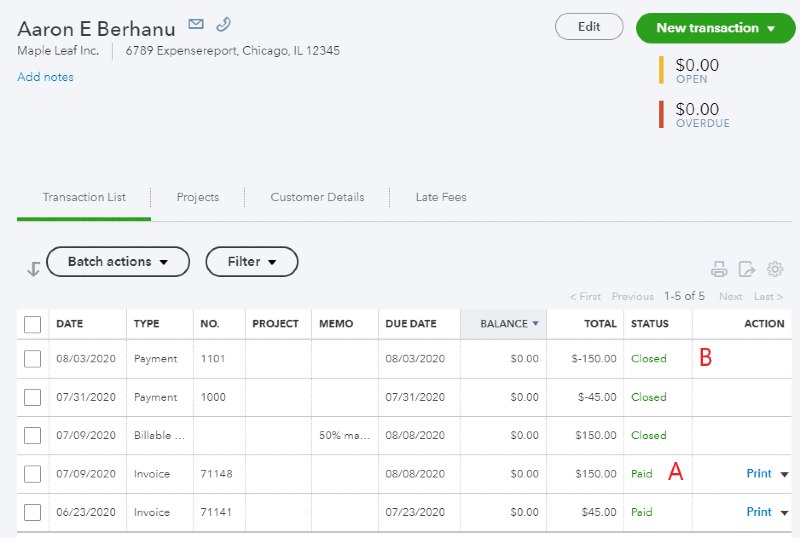Viewport: 800px width, 538px height.
Task: Click the Maple Leaf Inc. company name
Action: (x=58, y=51)
